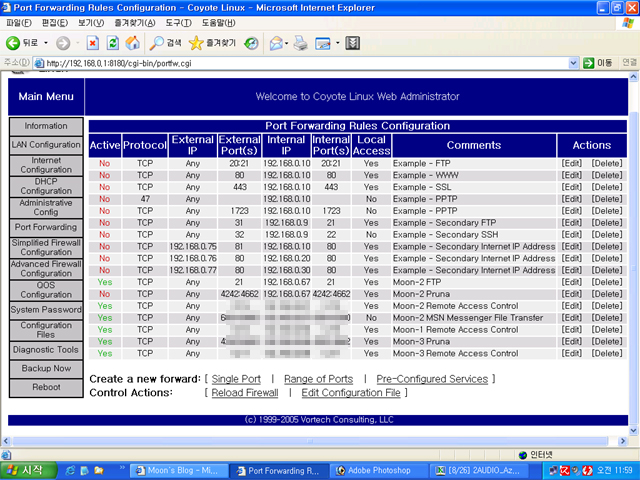Image resolution: width=640 pixels, height=480 pixels.
Task: Switch to the Adobe Photoshop taskbar window
Action: point(378,471)
